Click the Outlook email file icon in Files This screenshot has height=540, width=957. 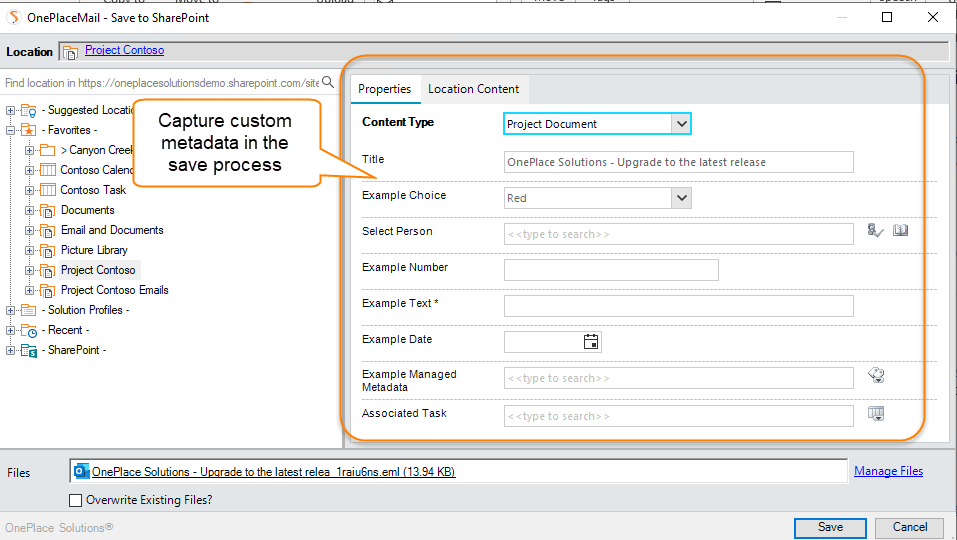[81, 471]
